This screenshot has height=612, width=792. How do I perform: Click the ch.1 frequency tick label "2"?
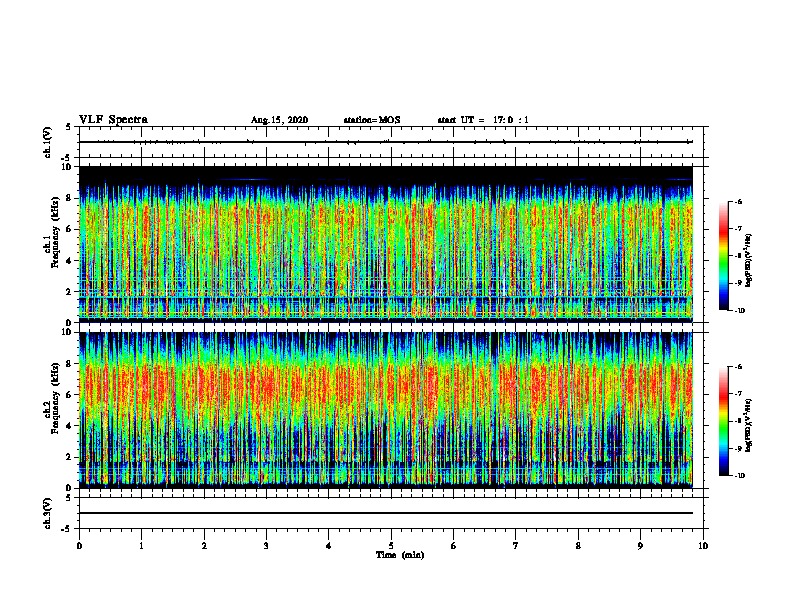pyautogui.click(x=70, y=292)
